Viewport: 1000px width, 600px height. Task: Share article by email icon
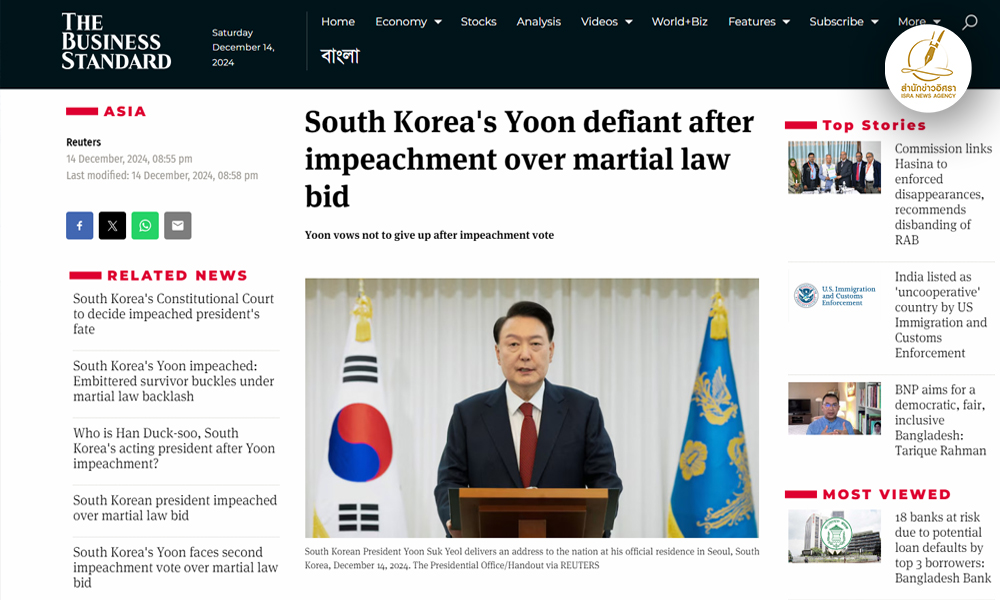click(178, 226)
